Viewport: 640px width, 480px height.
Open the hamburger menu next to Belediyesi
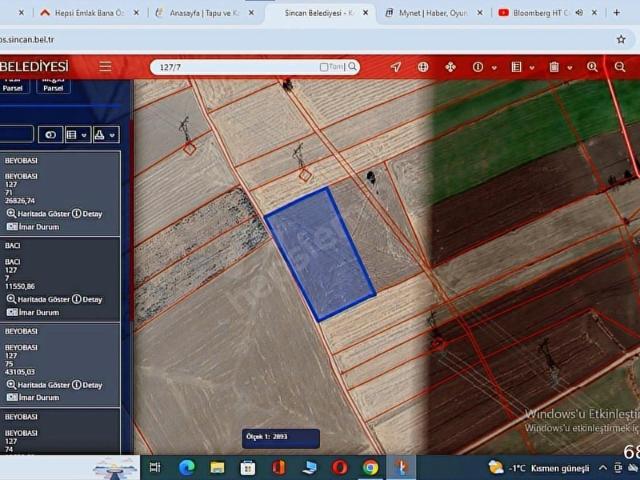click(x=105, y=67)
